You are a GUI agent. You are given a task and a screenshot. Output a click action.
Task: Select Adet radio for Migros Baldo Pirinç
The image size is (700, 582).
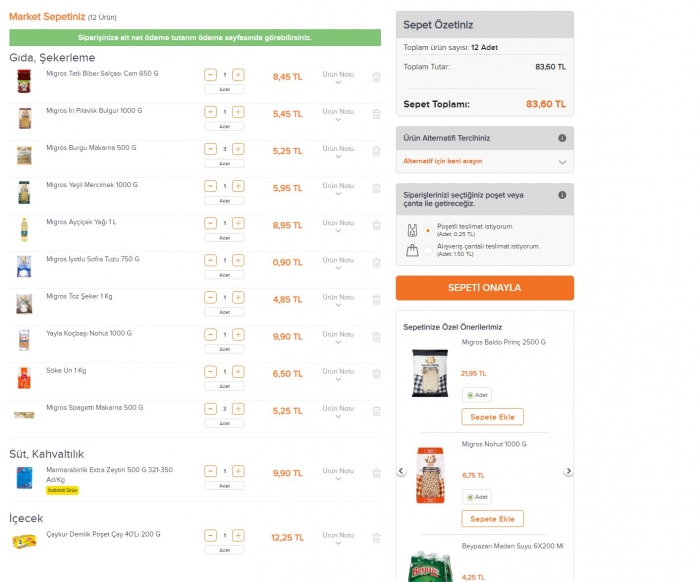(470, 395)
